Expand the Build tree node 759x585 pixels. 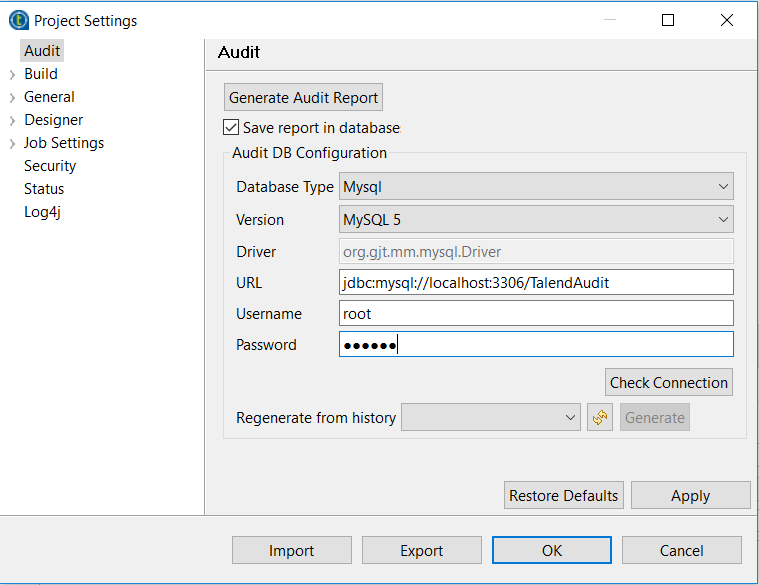click(12, 74)
